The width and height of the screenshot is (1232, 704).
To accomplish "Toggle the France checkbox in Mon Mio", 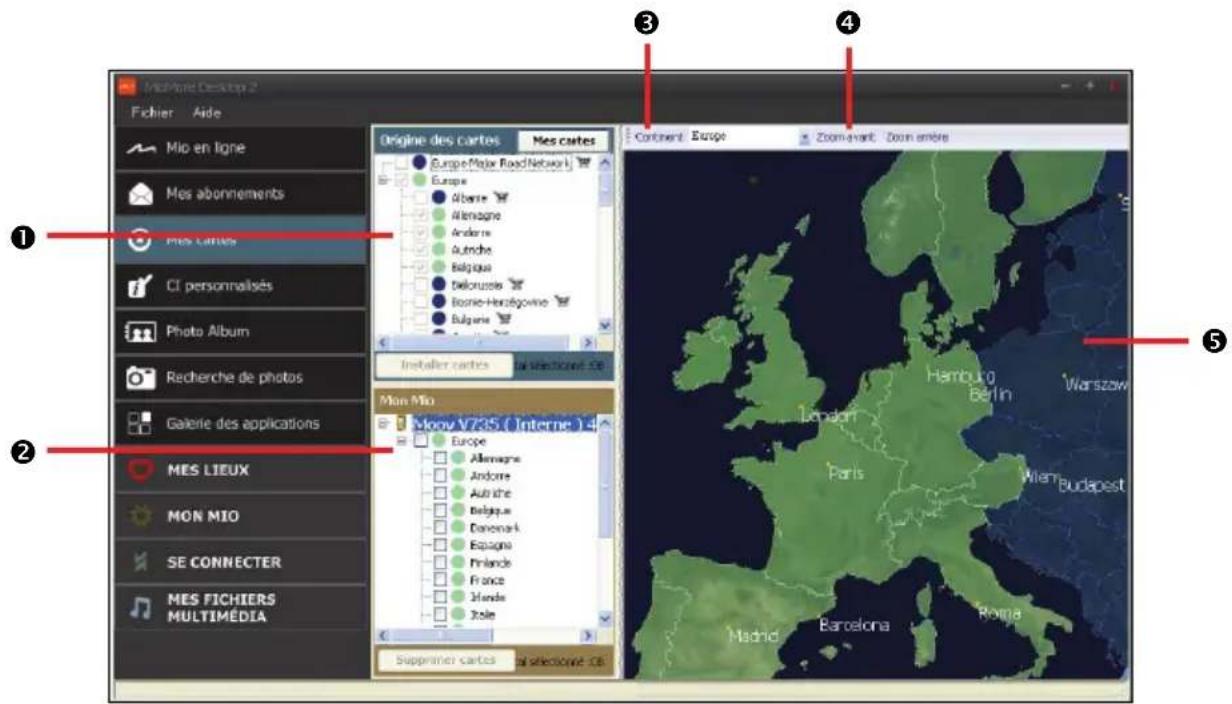I will (x=439, y=580).
